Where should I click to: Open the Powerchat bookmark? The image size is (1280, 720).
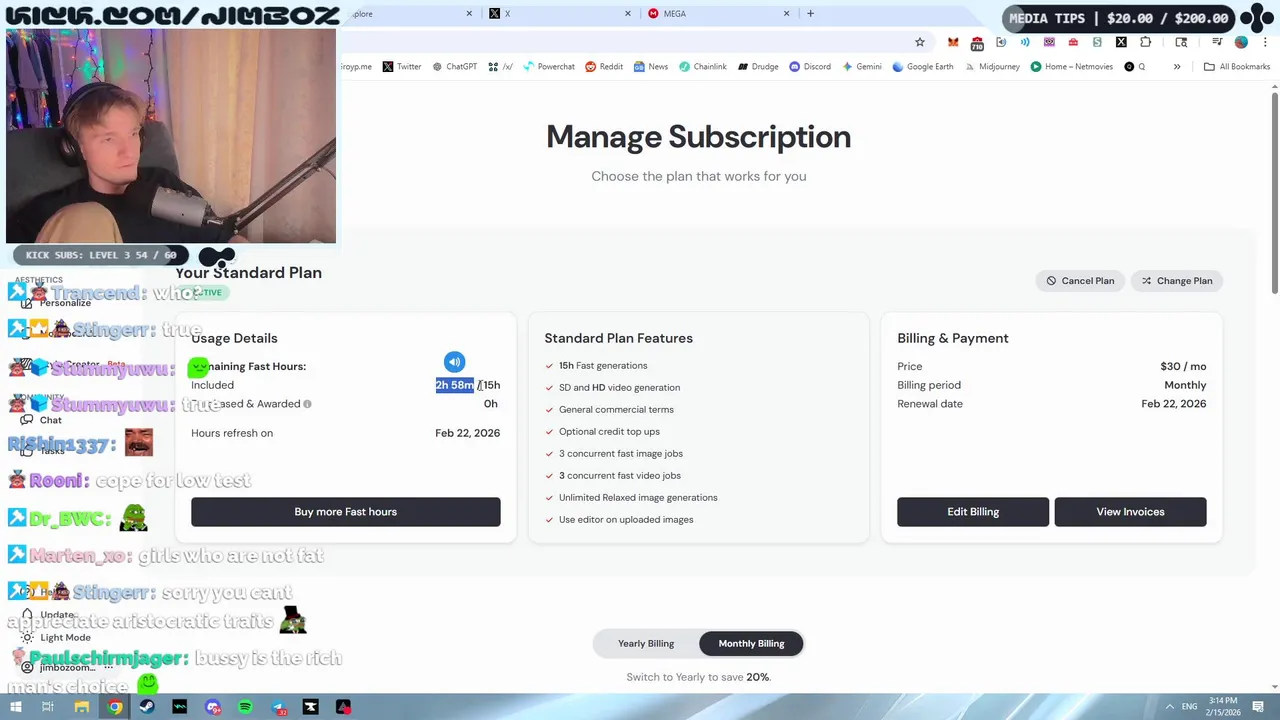[x=549, y=67]
